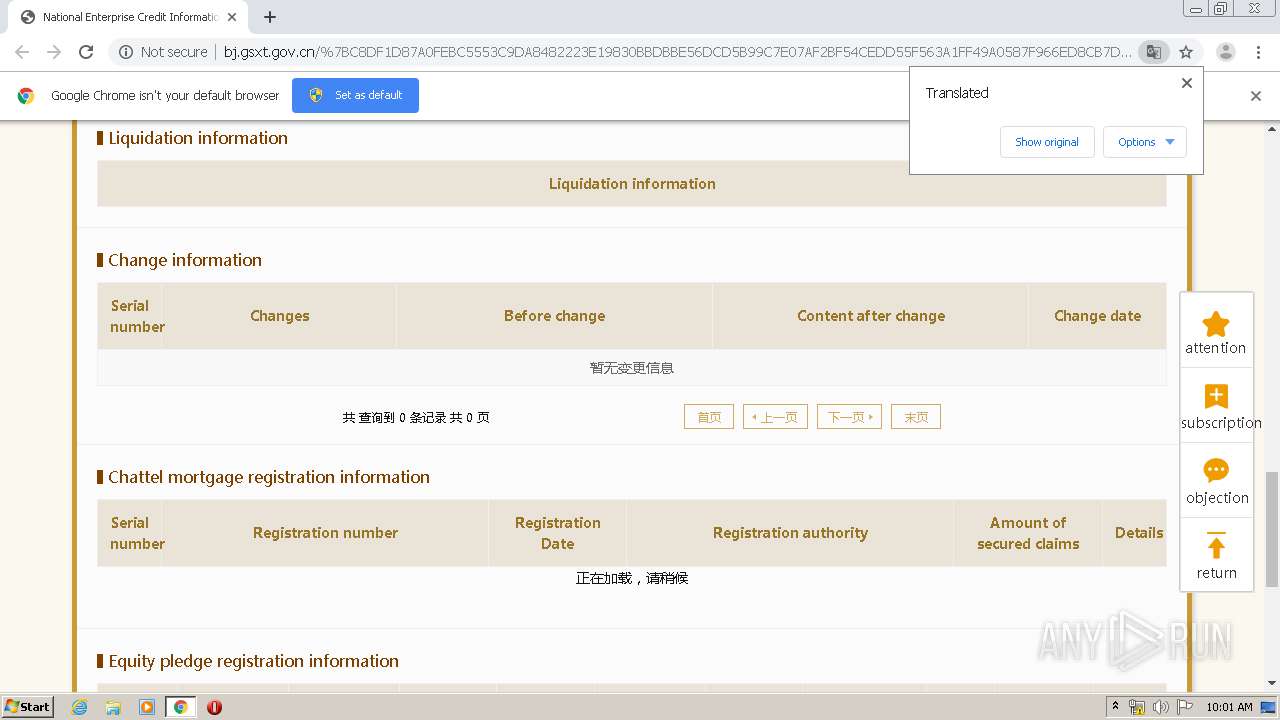Click Show original button
The image size is (1280, 720).
(x=1047, y=142)
